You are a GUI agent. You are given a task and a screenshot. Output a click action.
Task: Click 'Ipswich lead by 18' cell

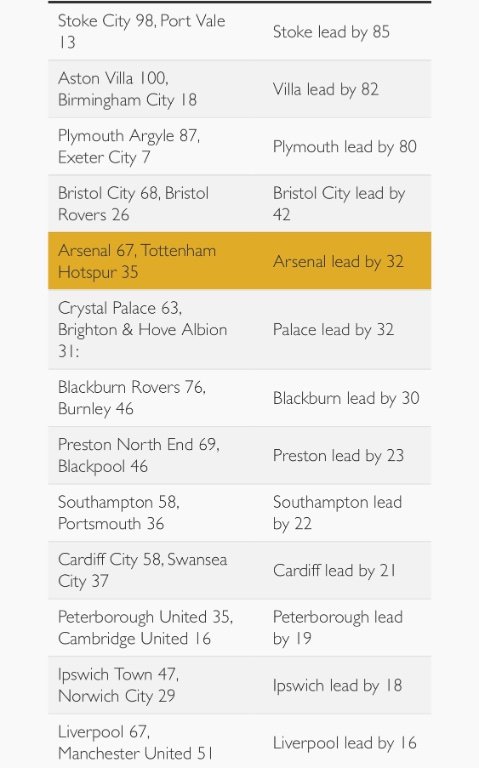coord(337,685)
